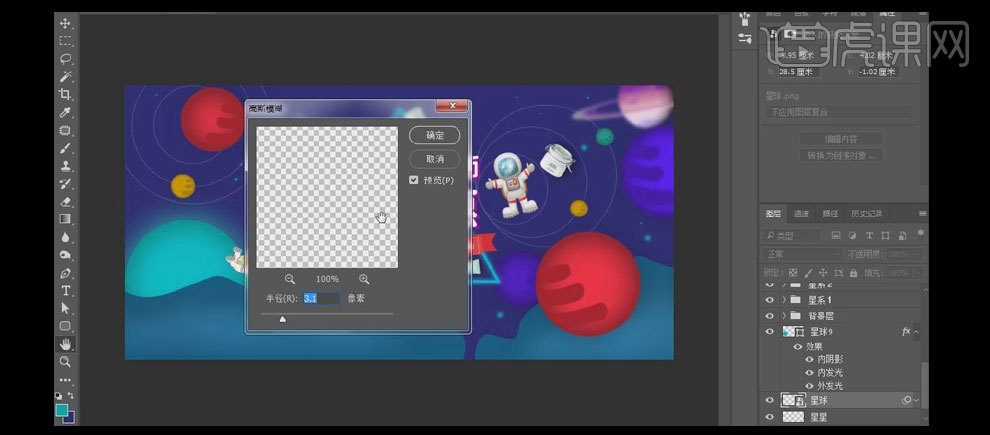The height and width of the screenshot is (435, 990).
Task: Select the Brush tool
Action: tap(65, 148)
